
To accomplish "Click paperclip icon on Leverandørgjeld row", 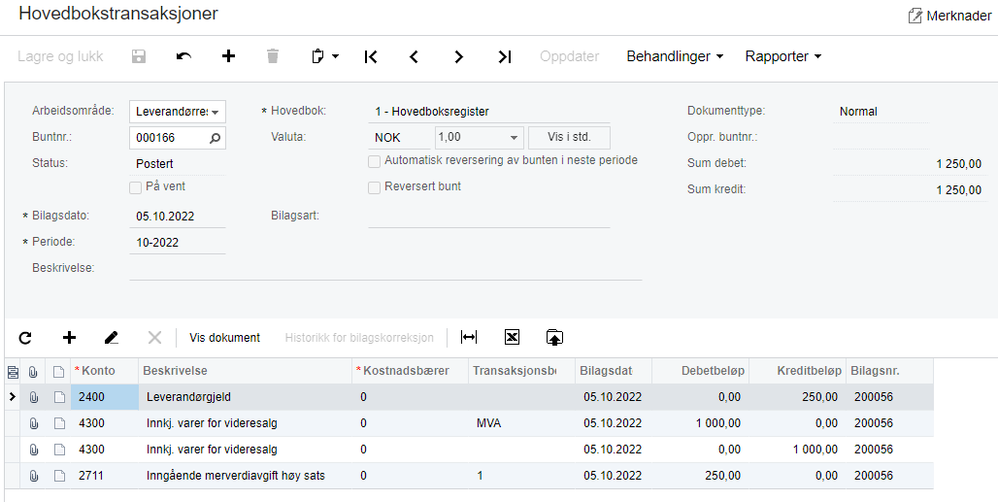I will tap(34, 397).
